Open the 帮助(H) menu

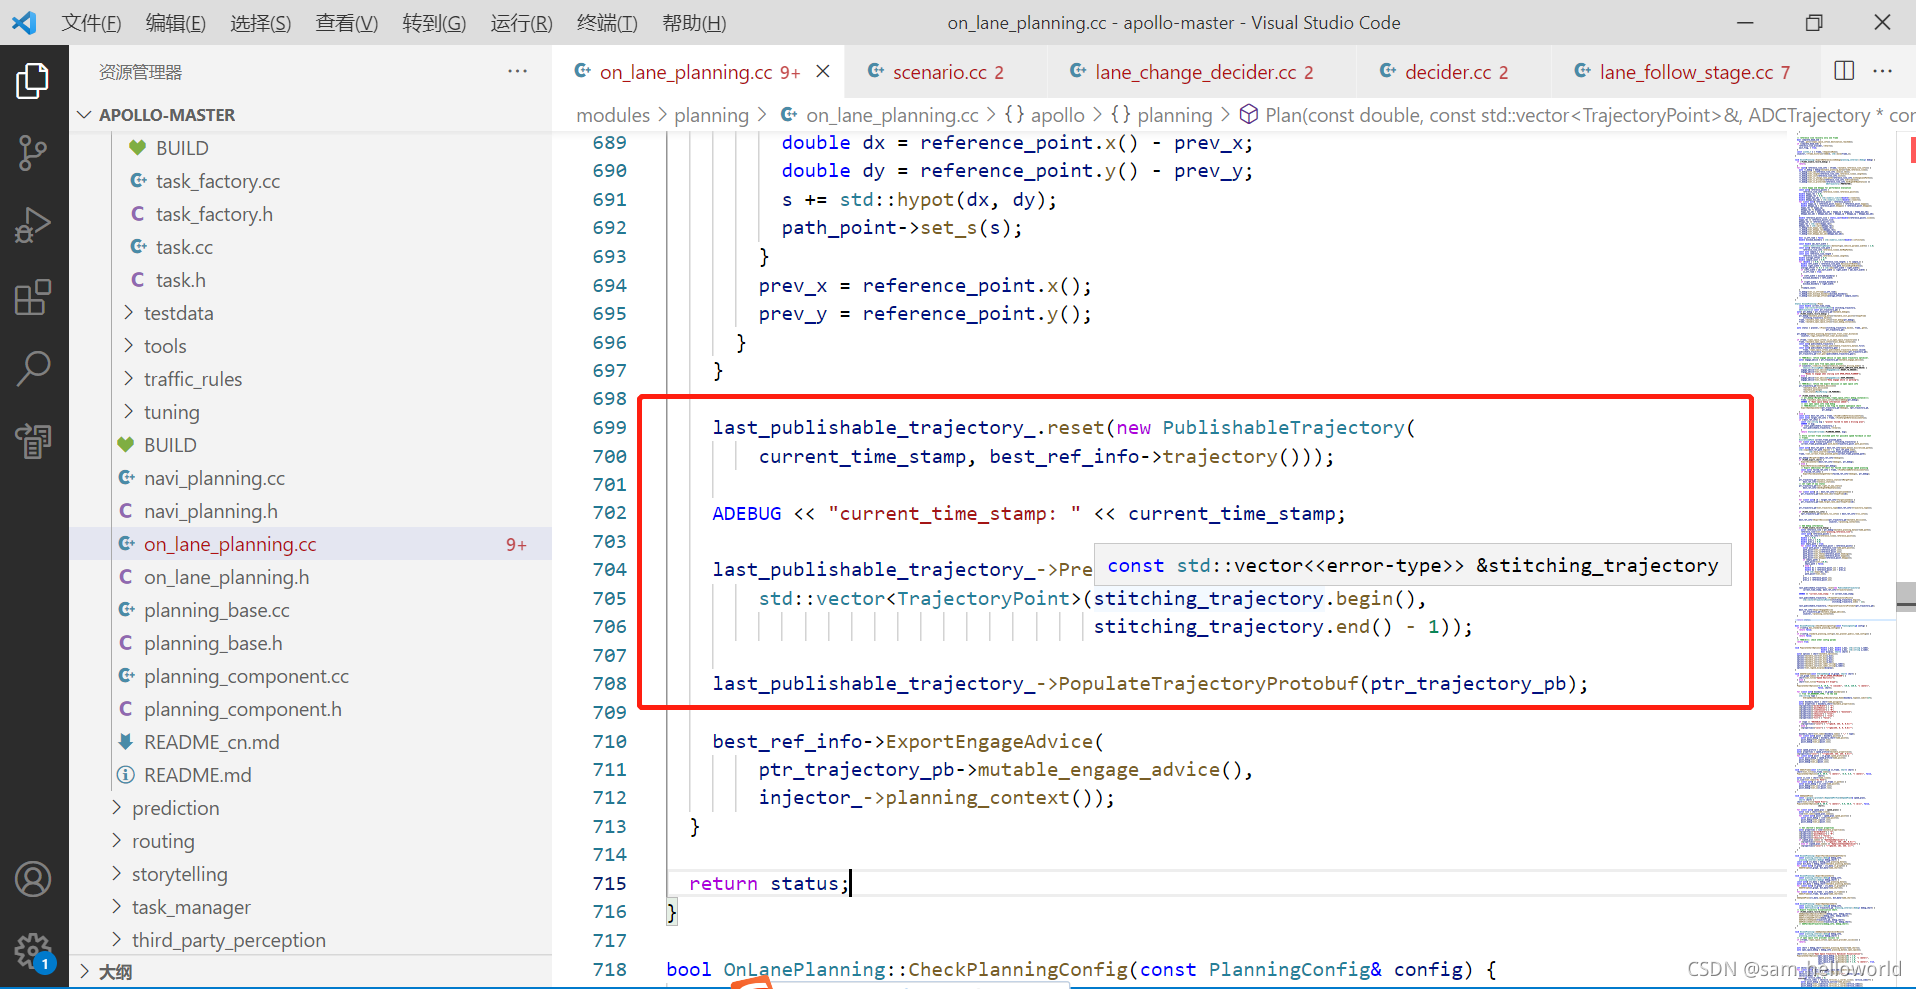point(694,23)
